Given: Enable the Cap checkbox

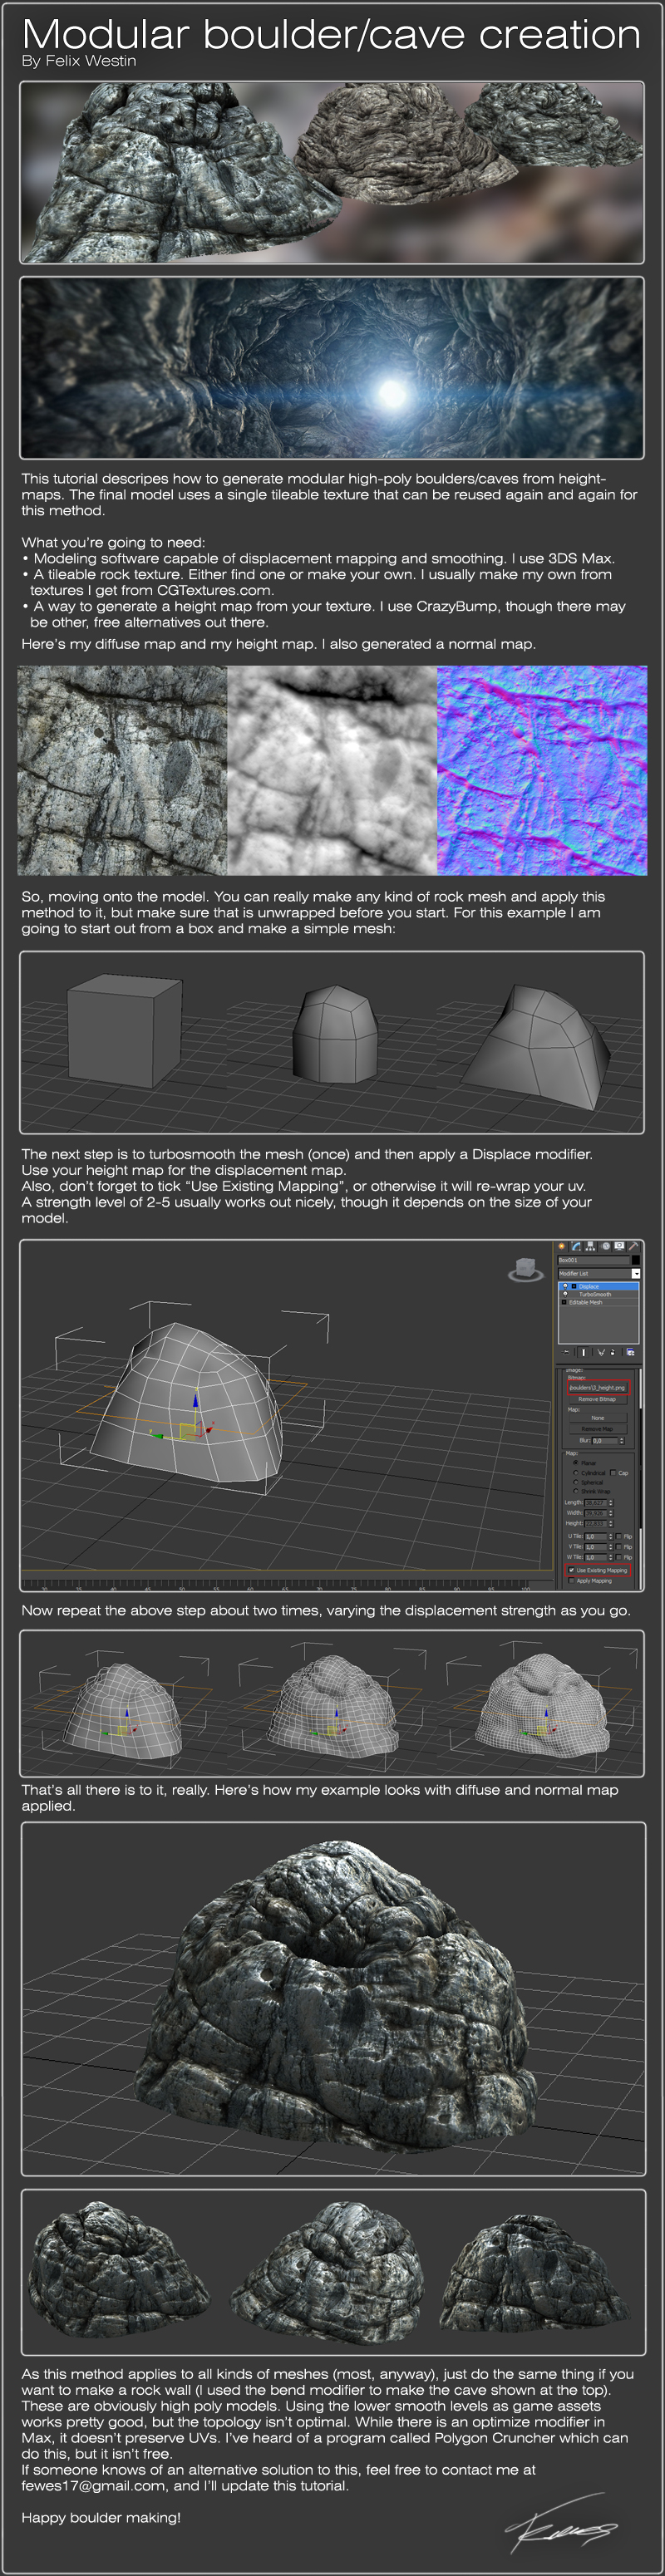Looking at the screenshot, I should point(614,1473).
